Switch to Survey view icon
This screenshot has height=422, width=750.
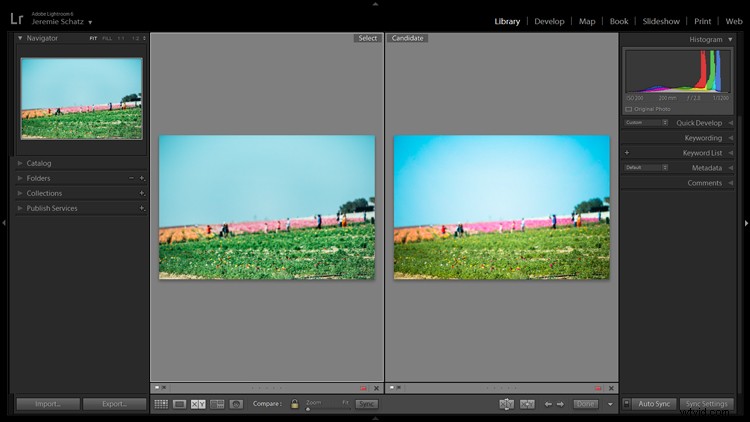pyautogui.click(x=217, y=404)
